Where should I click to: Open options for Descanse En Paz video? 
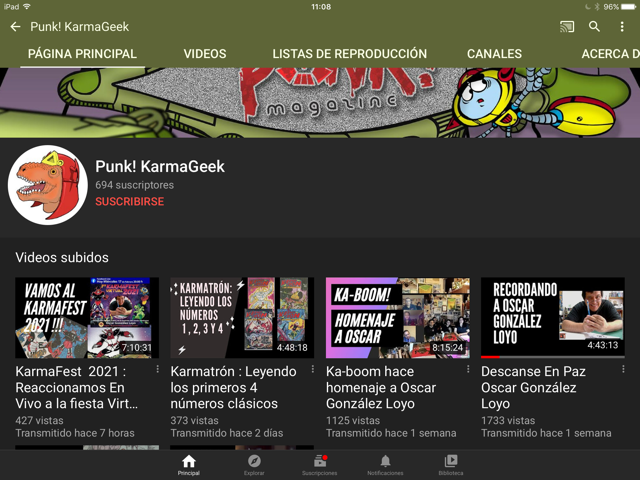pyautogui.click(x=623, y=369)
